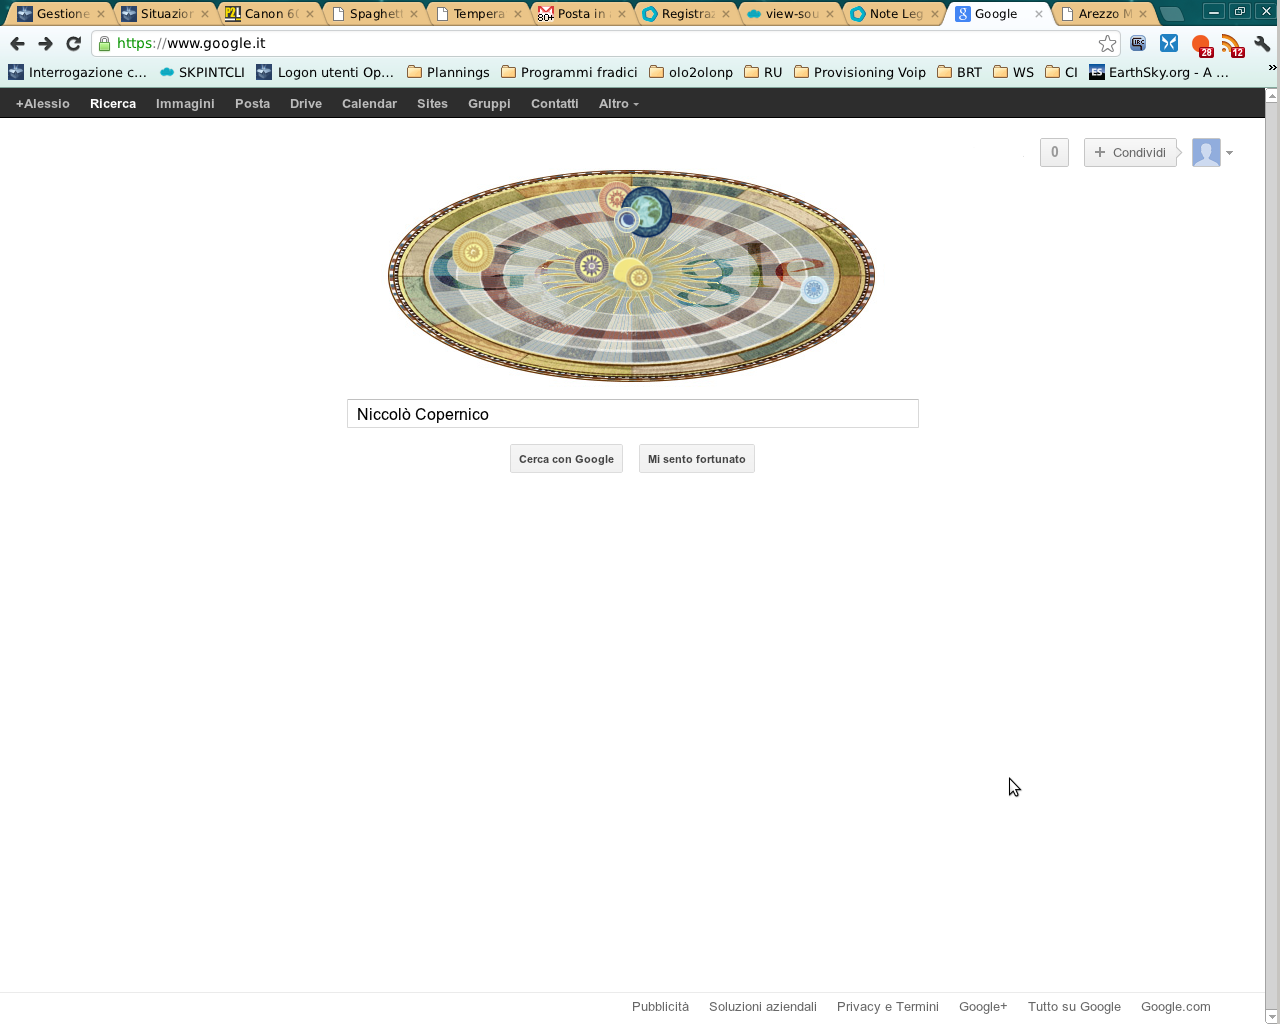
Task: Open Gruppi in the Google bar
Action: tap(489, 103)
